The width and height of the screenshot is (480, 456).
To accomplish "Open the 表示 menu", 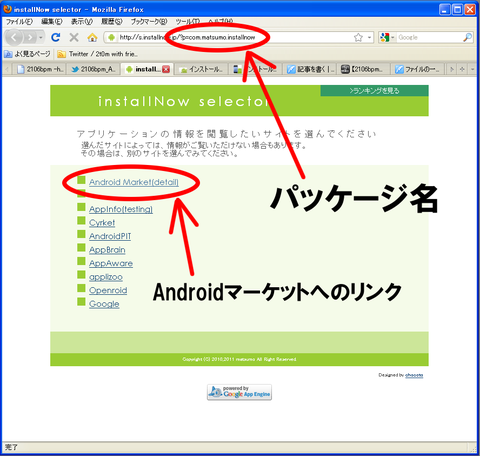I will (82, 22).
